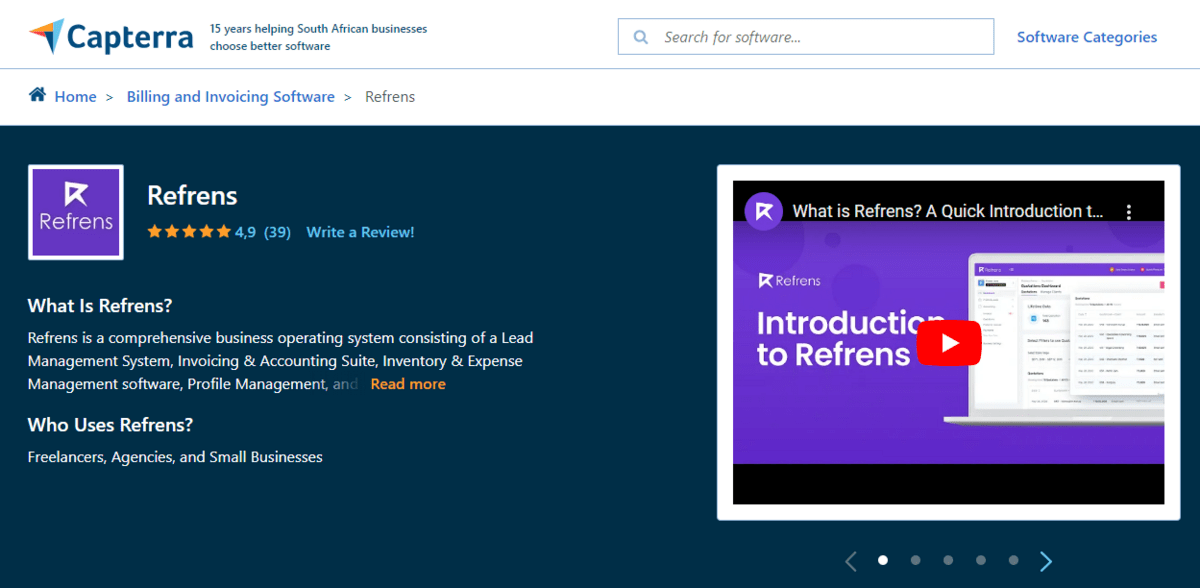Click the first star in the rating
The width and height of the screenshot is (1200, 588).
(x=156, y=231)
